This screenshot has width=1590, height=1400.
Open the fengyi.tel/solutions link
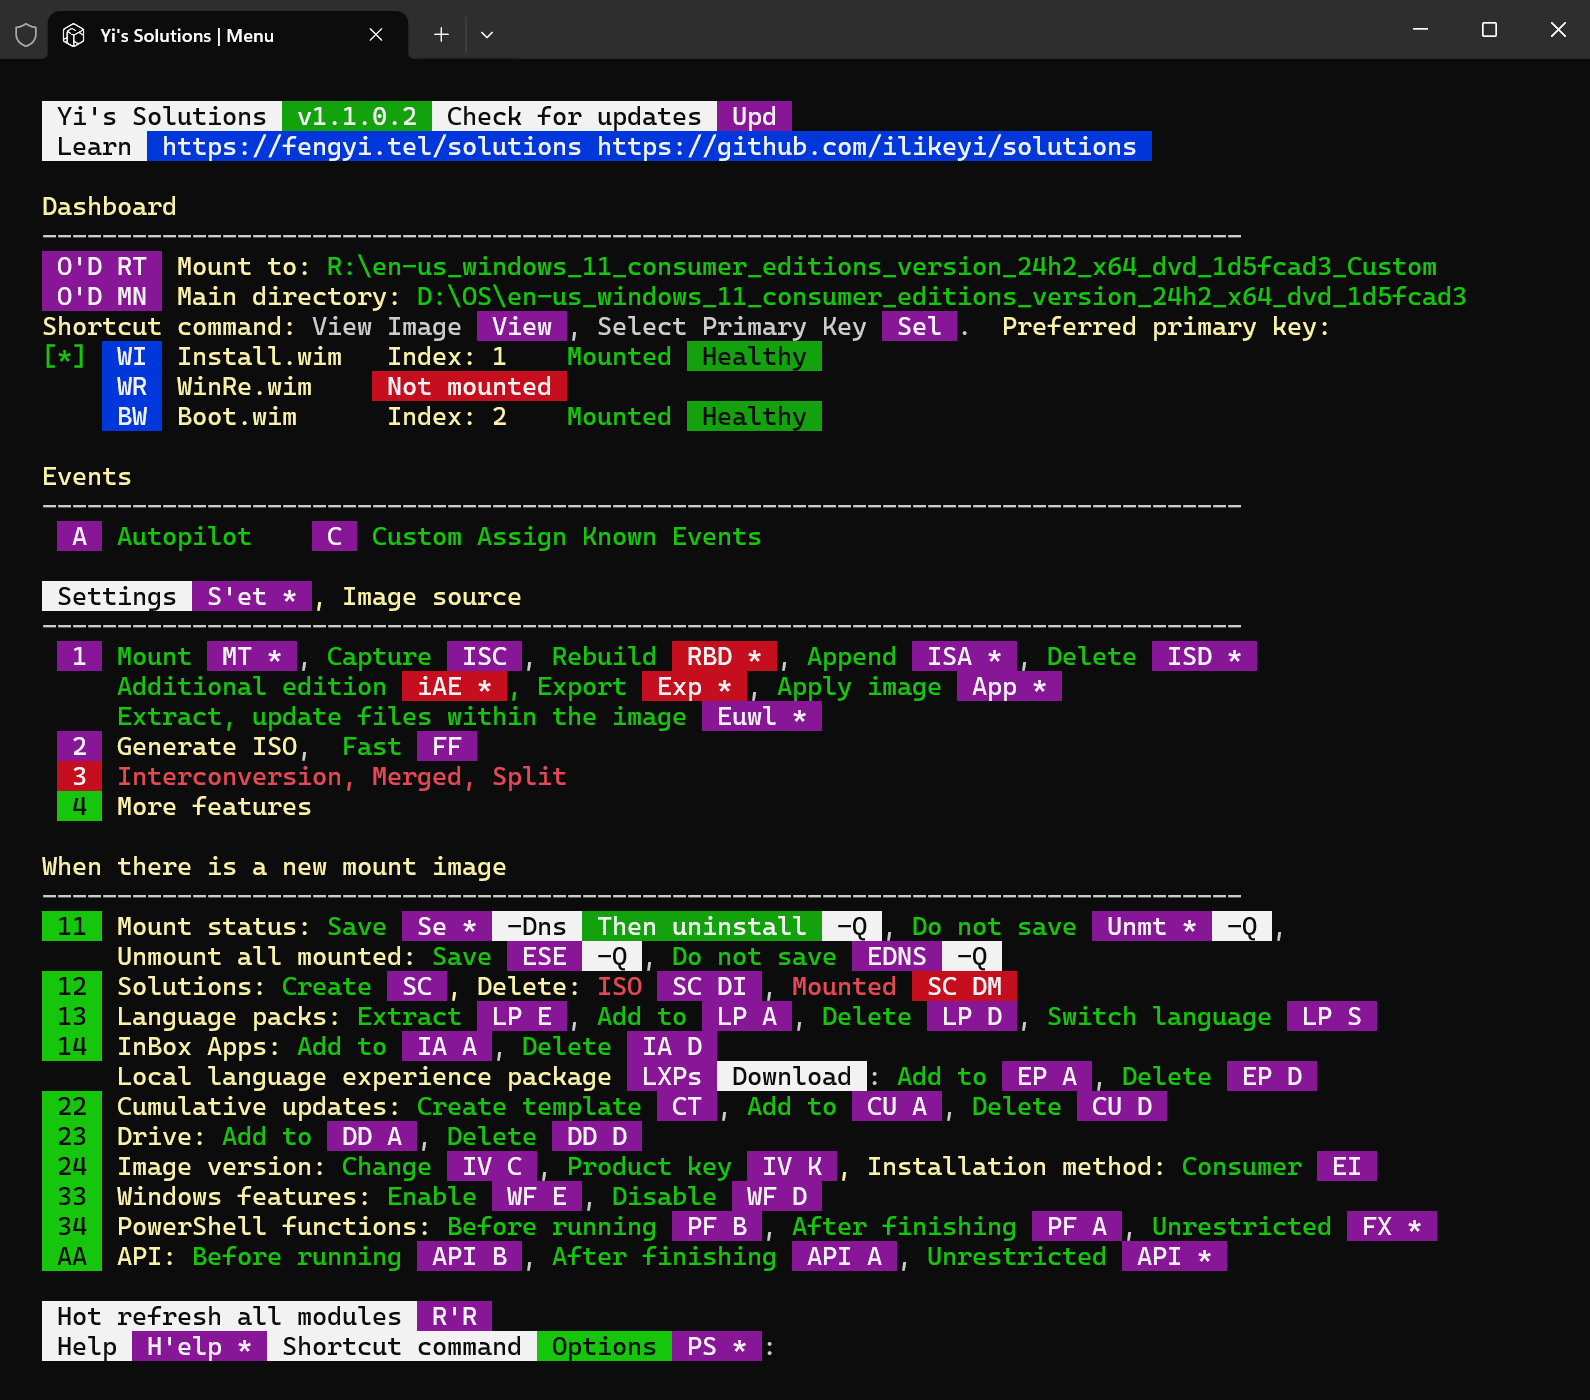[x=371, y=147]
